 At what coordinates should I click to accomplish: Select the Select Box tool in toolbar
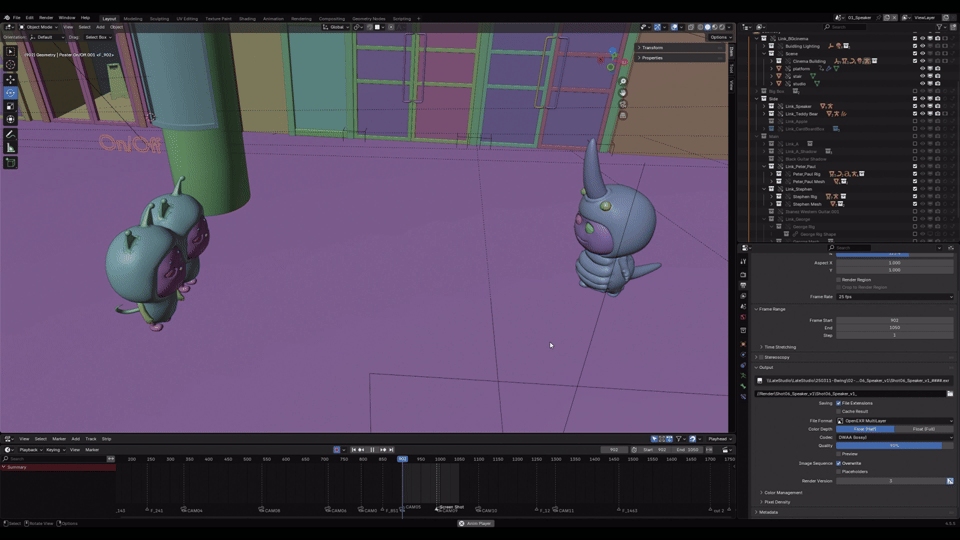point(10,51)
